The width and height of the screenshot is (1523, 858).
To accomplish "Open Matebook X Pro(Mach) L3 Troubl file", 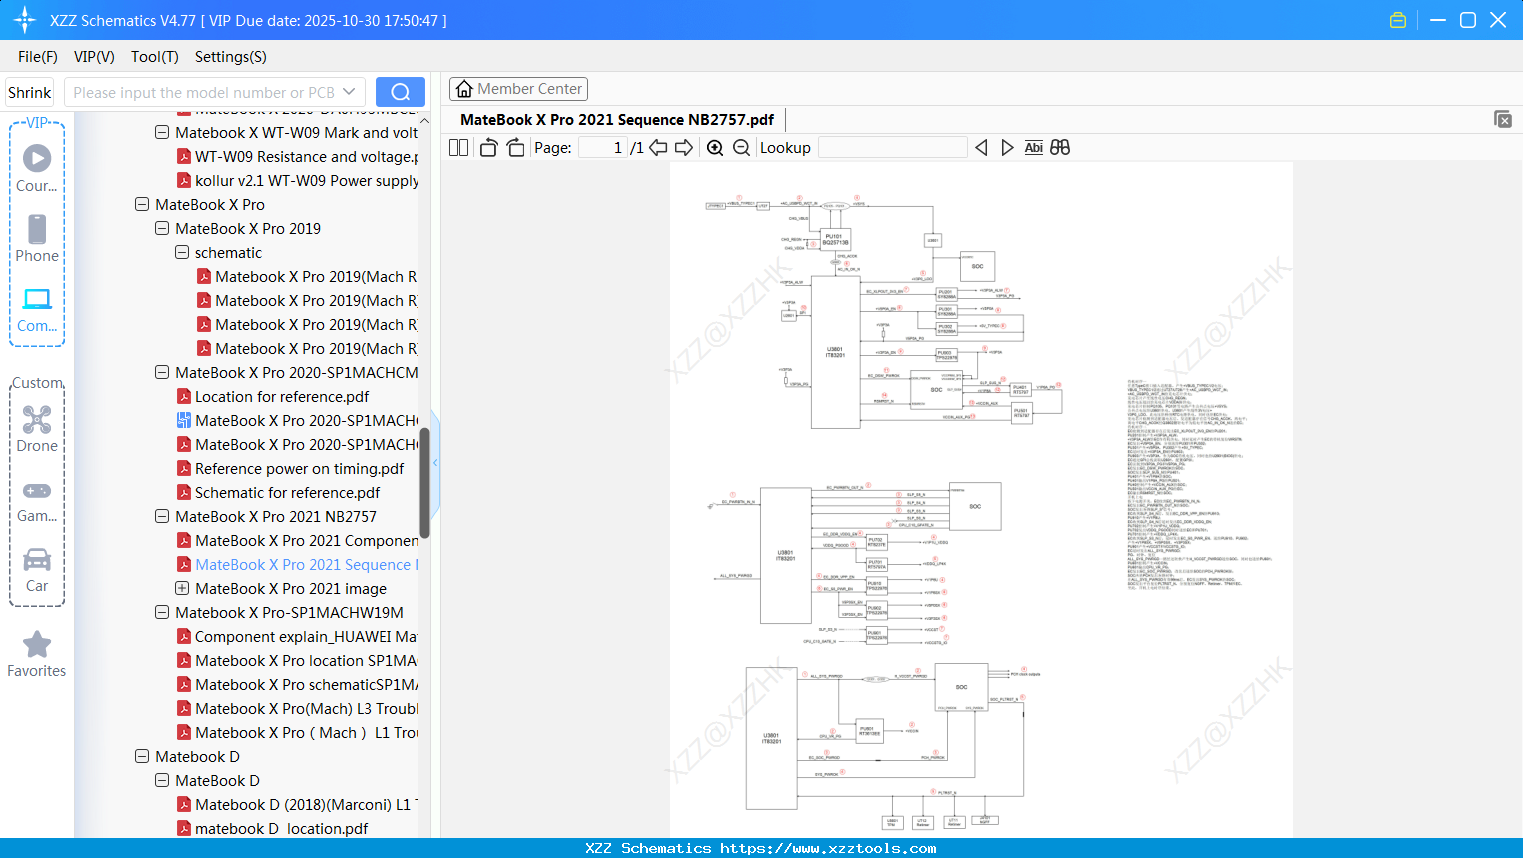I will pos(307,708).
